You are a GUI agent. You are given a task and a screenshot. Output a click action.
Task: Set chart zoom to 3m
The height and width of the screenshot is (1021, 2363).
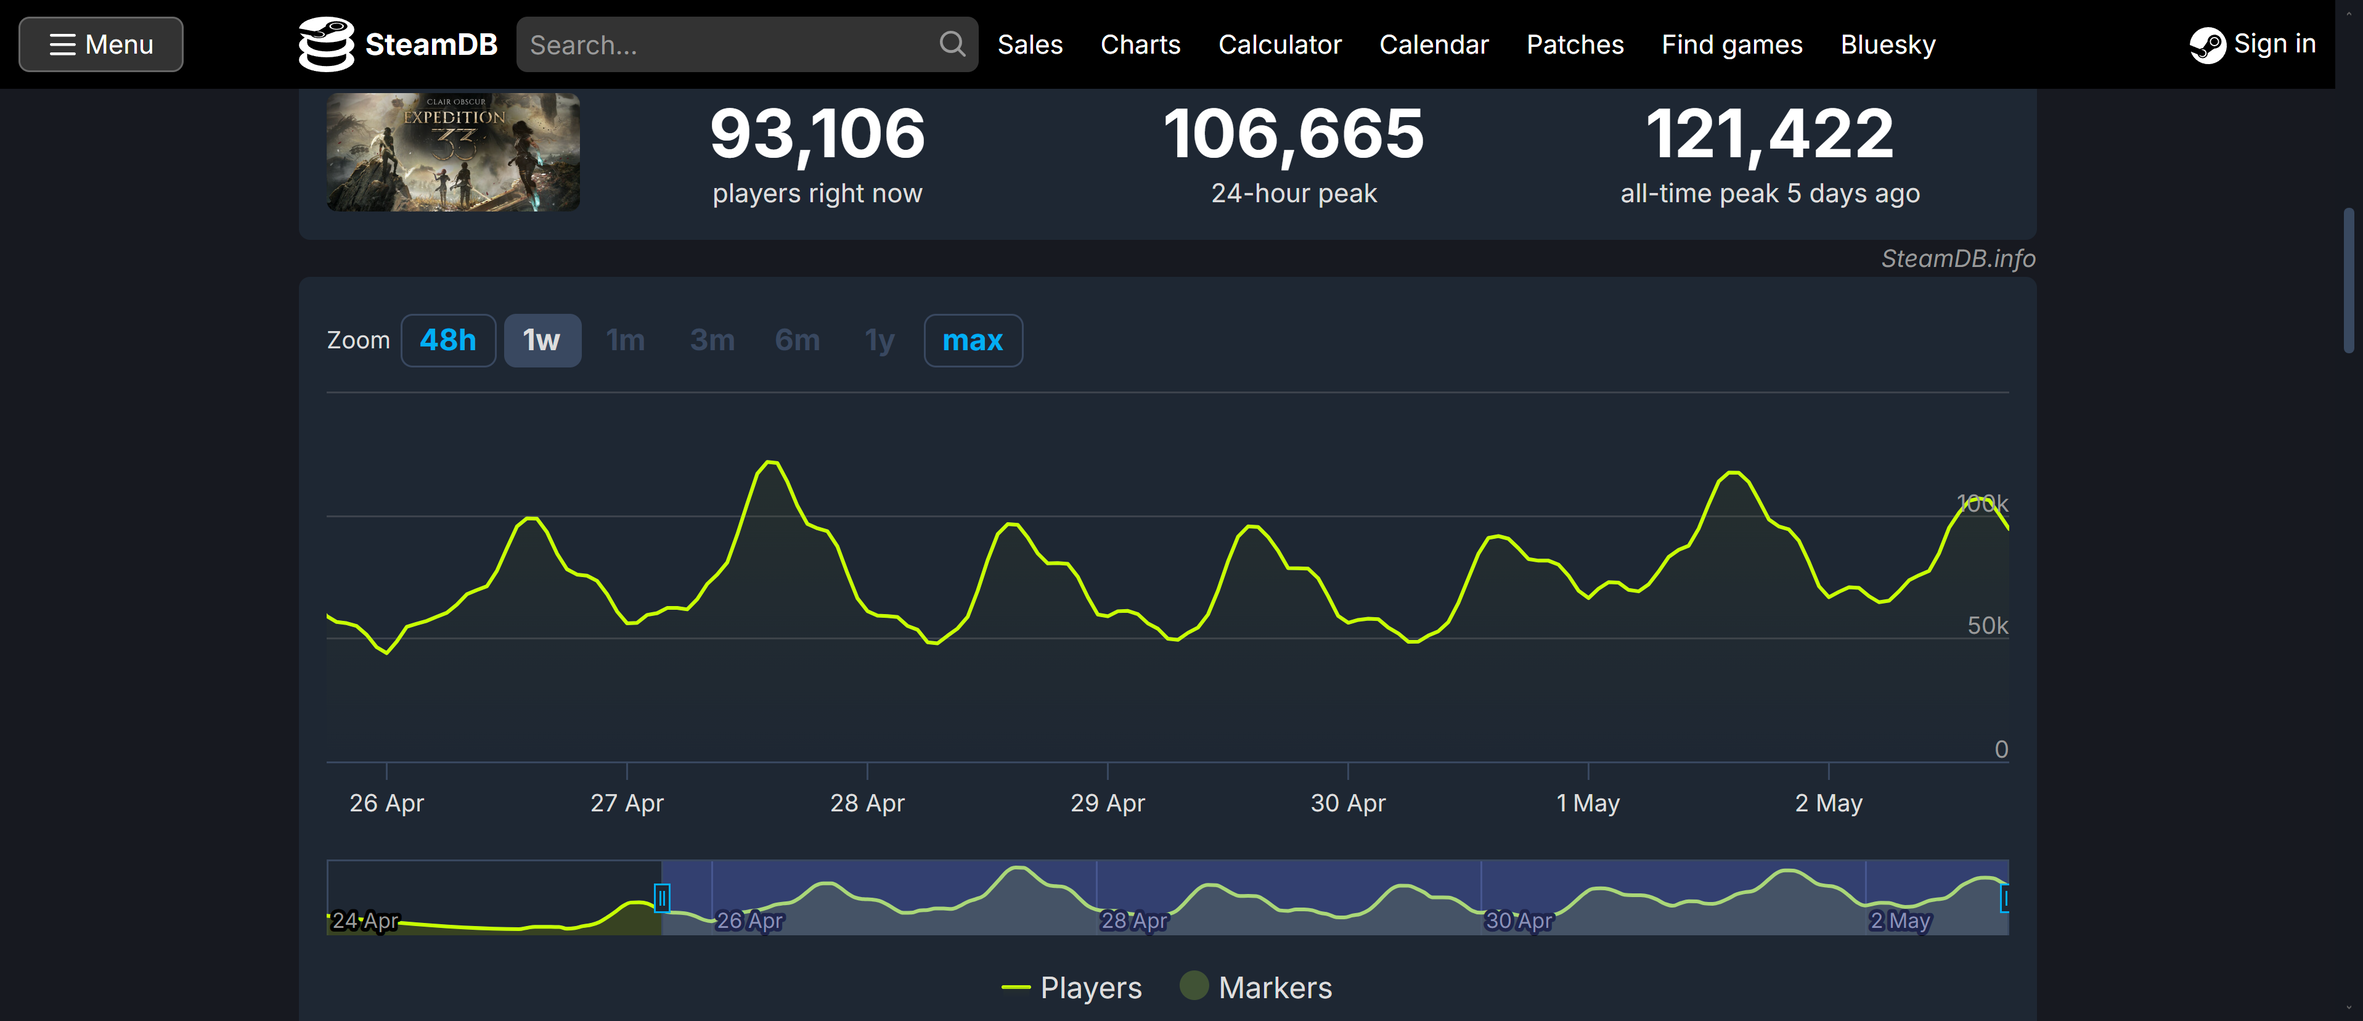click(x=712, y=340)
